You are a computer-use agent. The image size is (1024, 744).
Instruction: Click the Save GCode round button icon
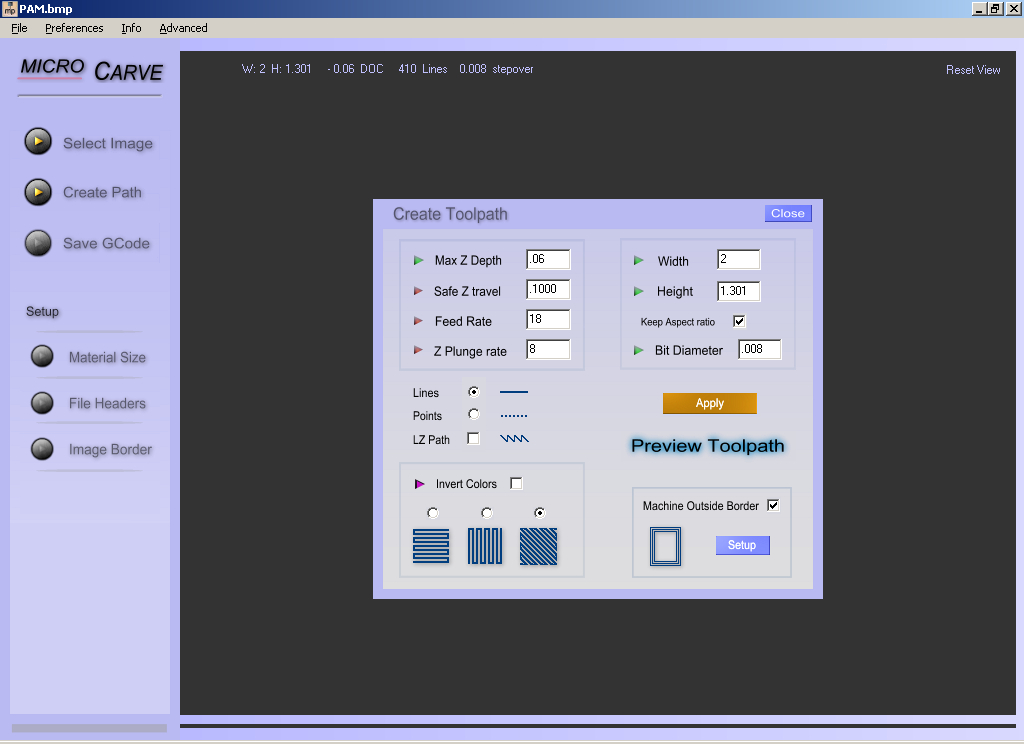(38, 243)
